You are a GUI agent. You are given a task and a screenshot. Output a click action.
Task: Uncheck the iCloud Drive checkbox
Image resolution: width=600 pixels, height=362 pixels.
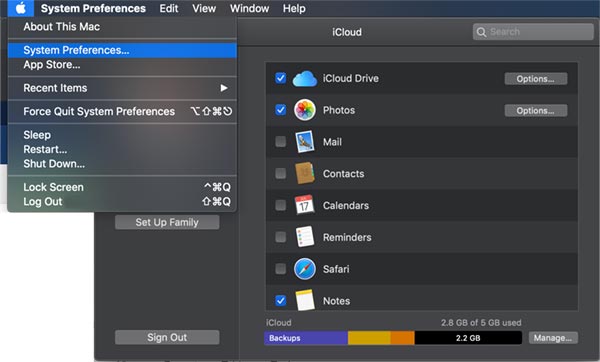pyautogui.click(x=280, y=78)
